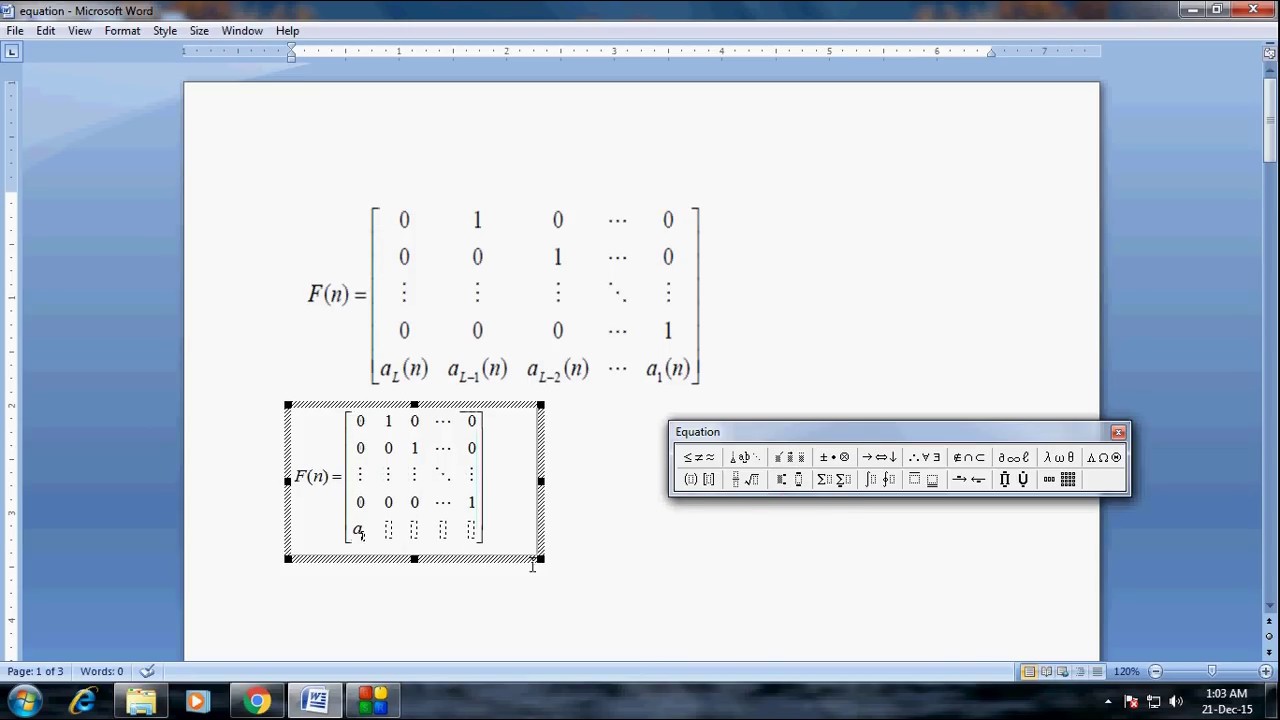Open the Set theory symbols palette

click(969, 457)
